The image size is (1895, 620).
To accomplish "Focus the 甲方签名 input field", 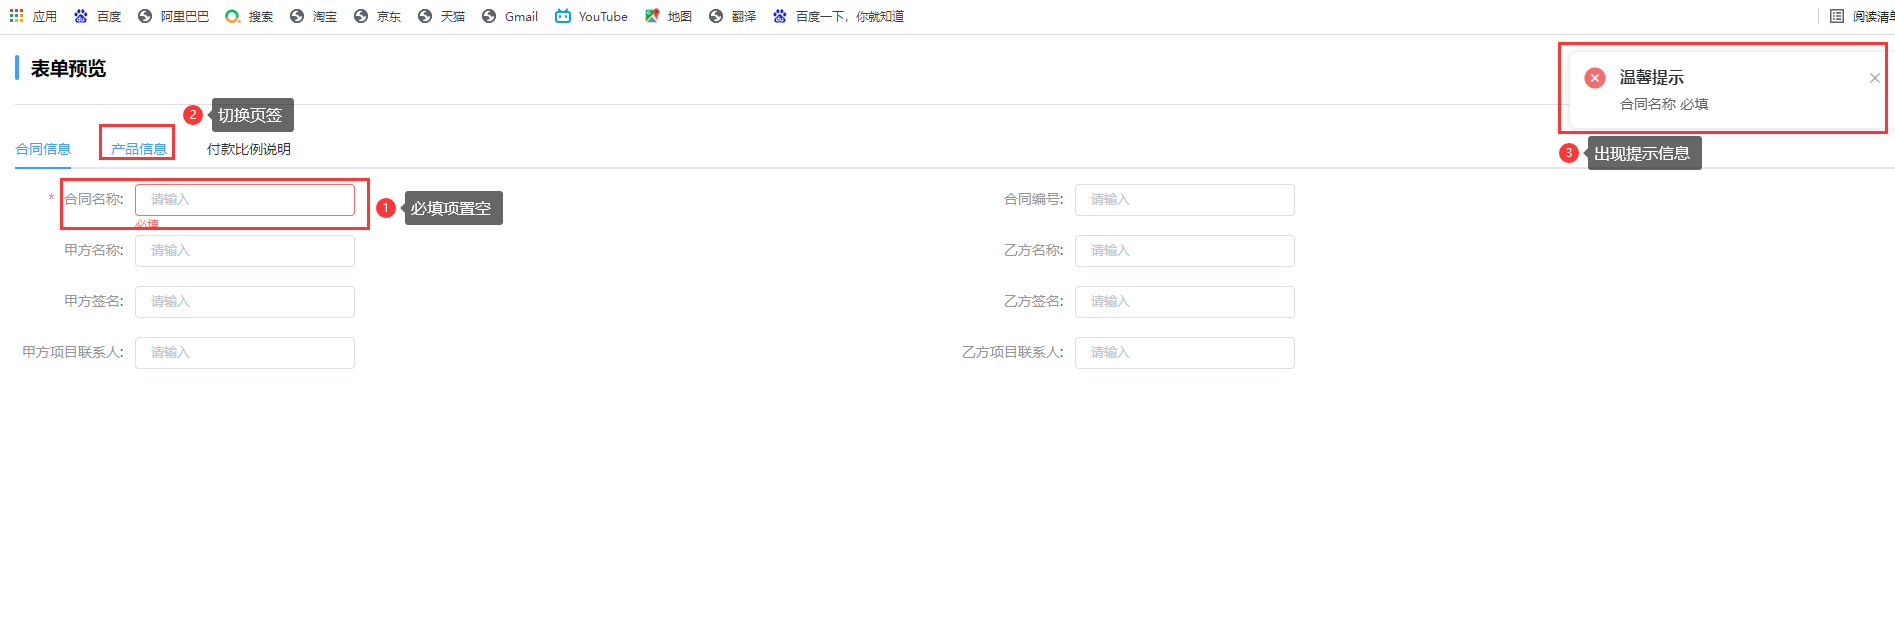I will click(245, 302).
